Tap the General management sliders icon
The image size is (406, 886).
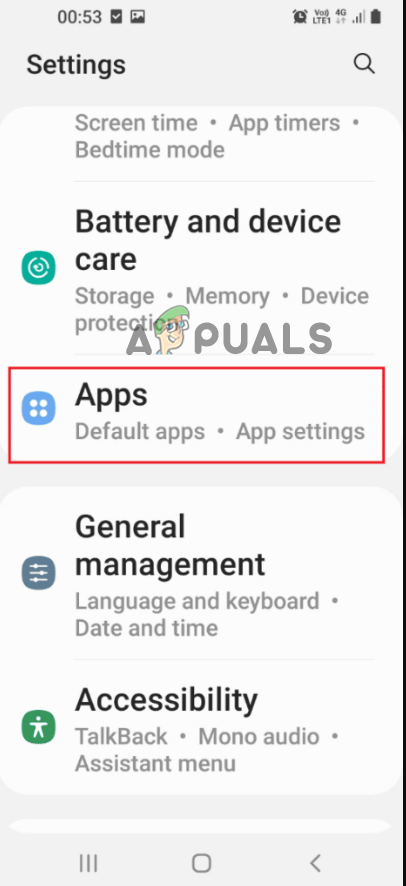coord(38,573)
